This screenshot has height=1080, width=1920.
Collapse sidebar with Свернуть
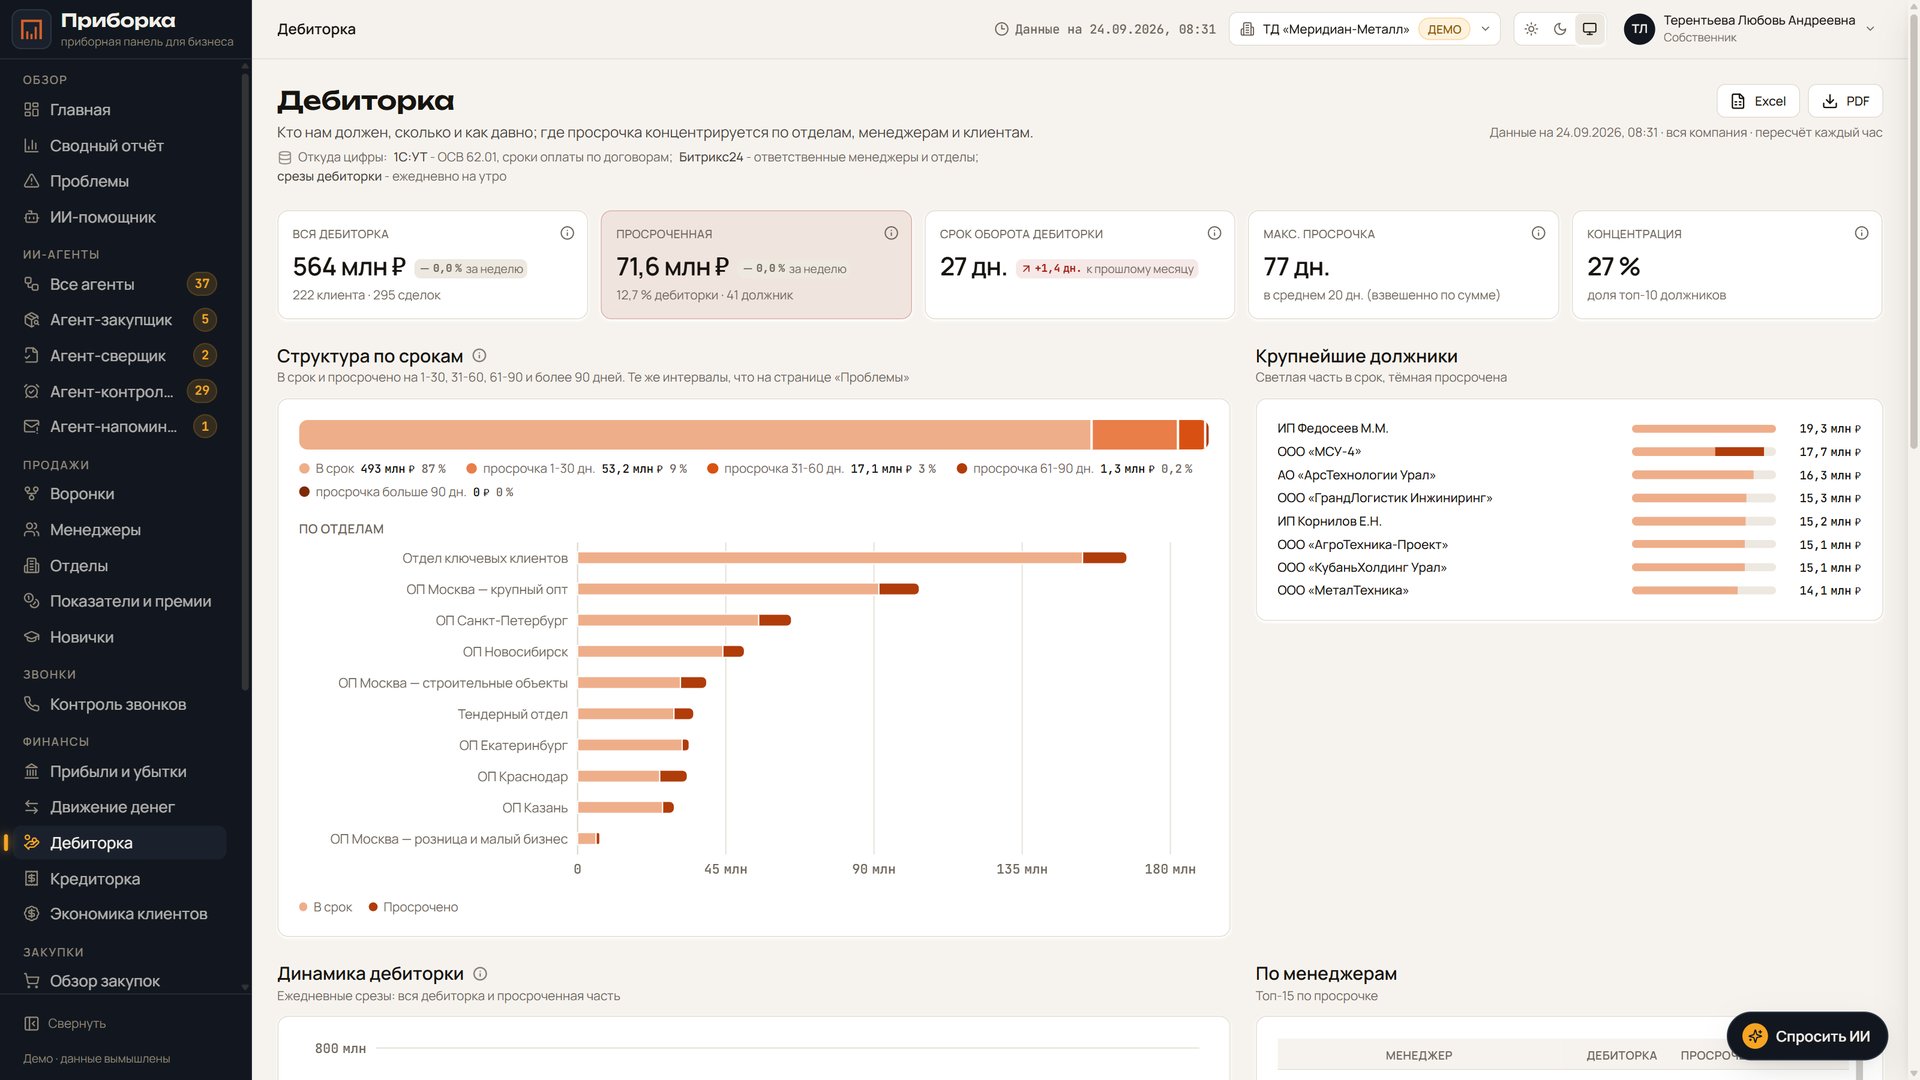65,1023
